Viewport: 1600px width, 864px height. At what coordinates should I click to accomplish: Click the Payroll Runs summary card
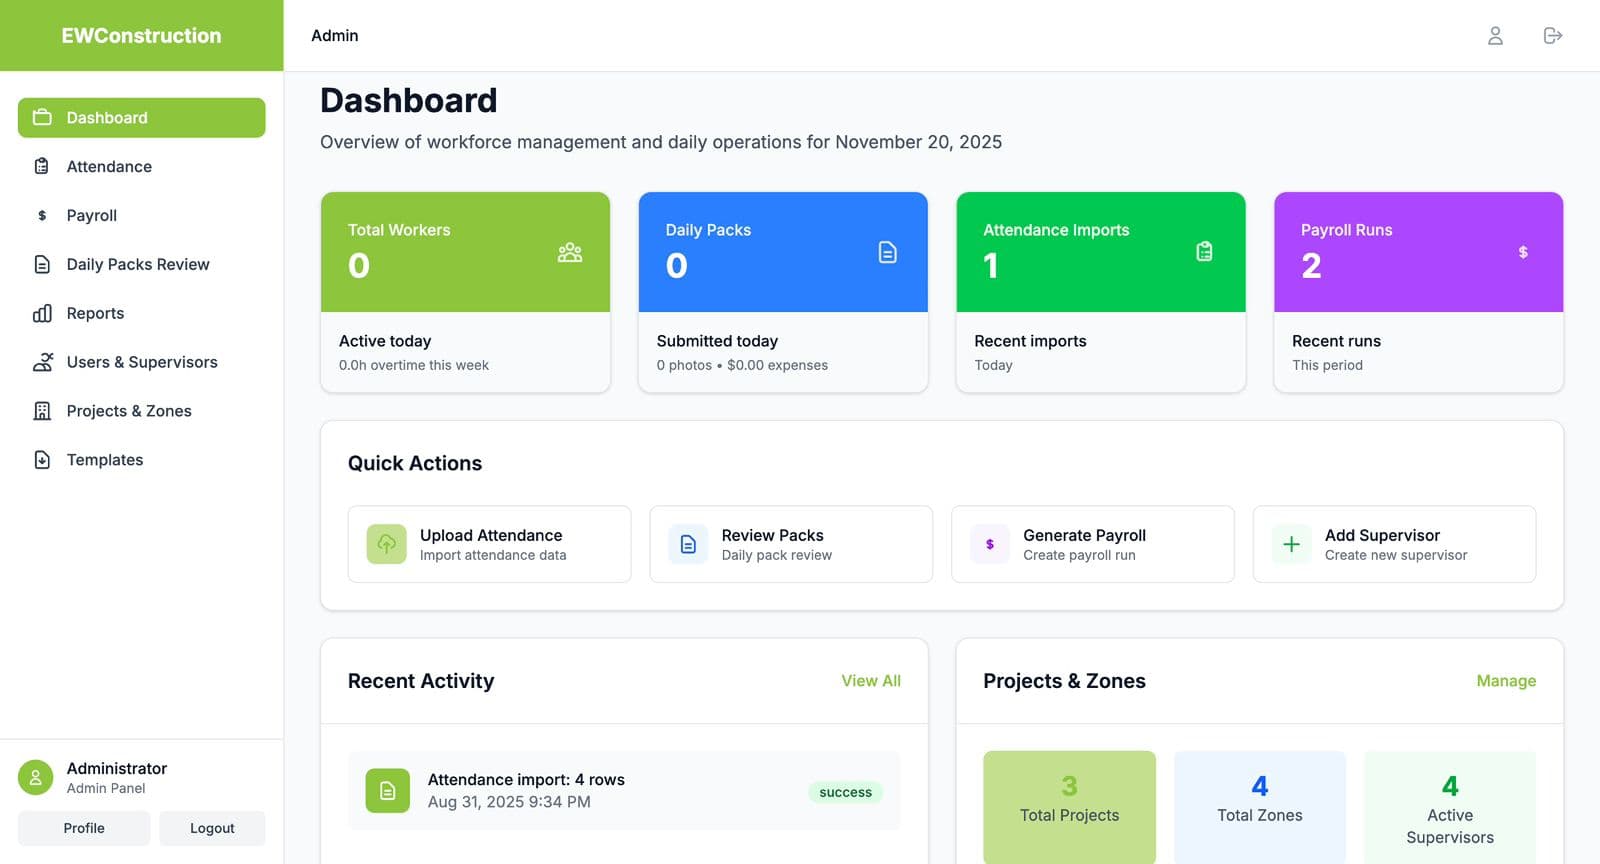1417,291
